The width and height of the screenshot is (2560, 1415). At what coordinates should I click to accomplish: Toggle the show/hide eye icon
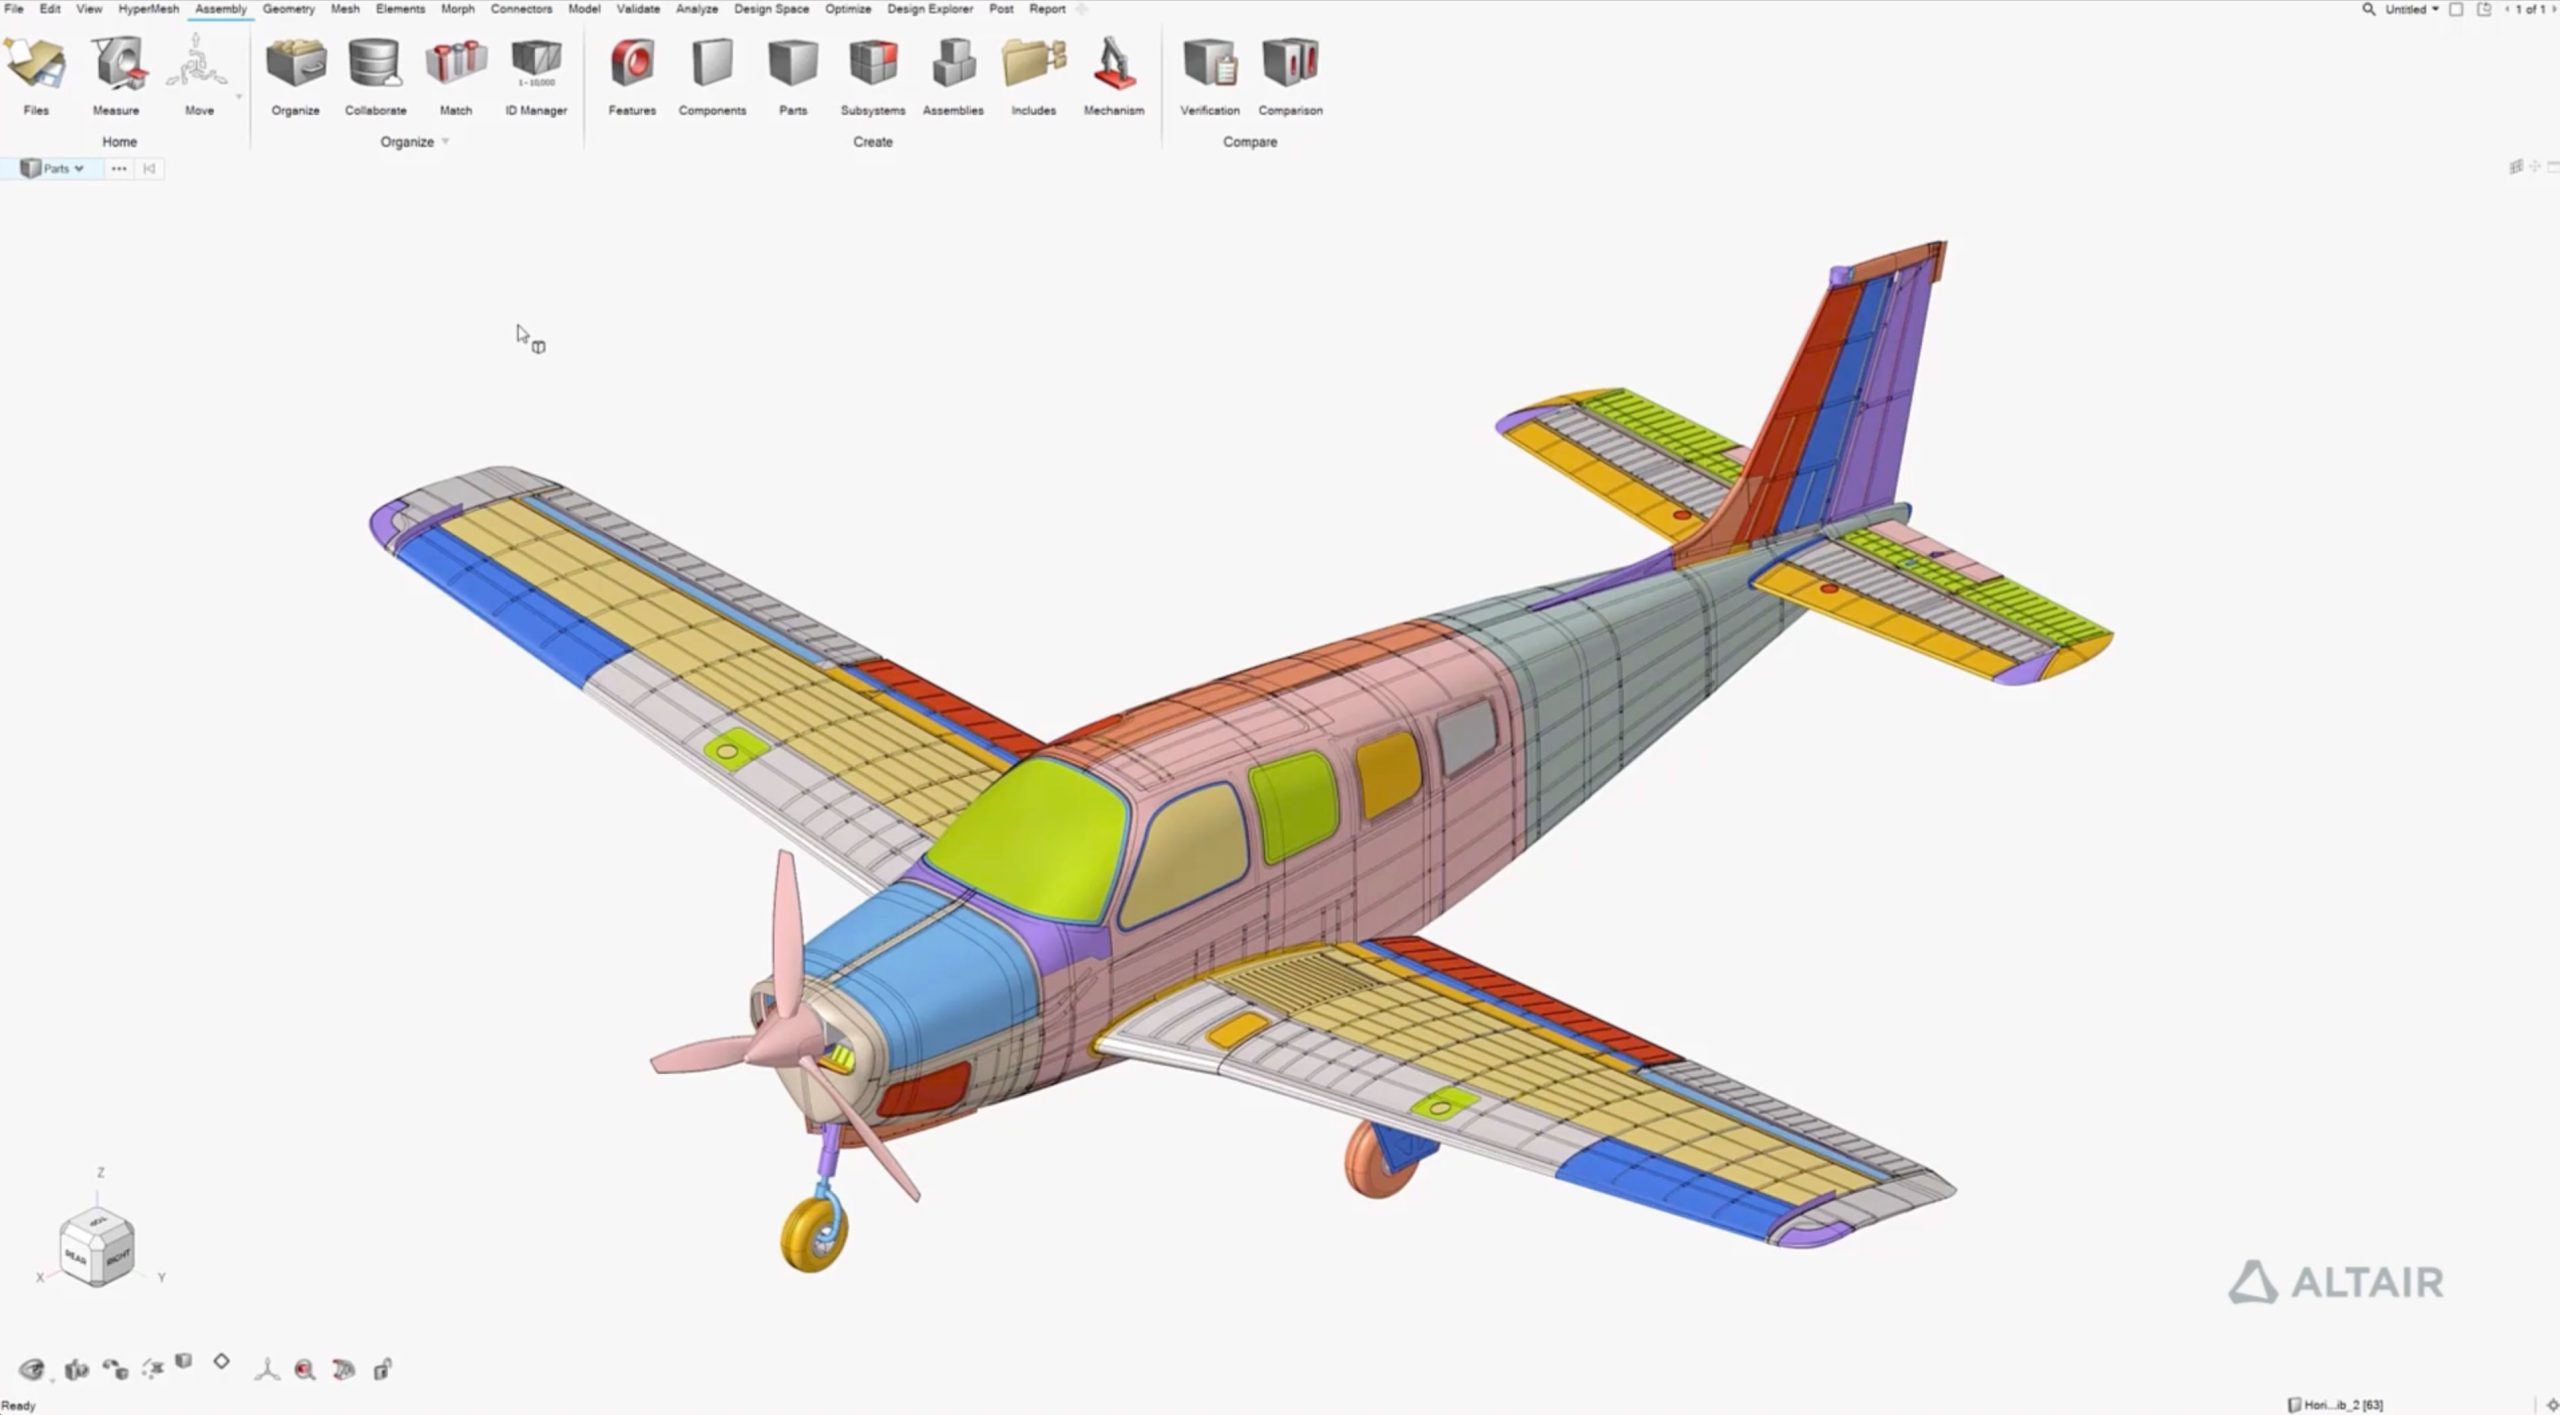(x=31, y=1369)
